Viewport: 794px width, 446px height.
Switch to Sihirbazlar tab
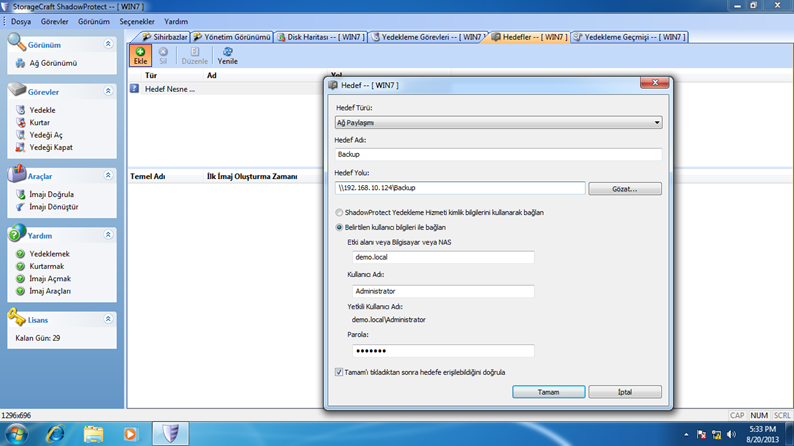(x=164, y=37)
